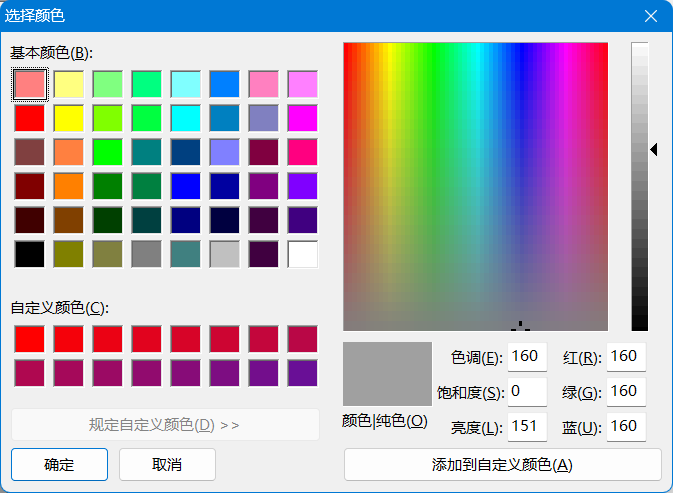Choose the bright magenta basic color swatch
This screenshot has height=493, width=673.
[x=303, y=118]
